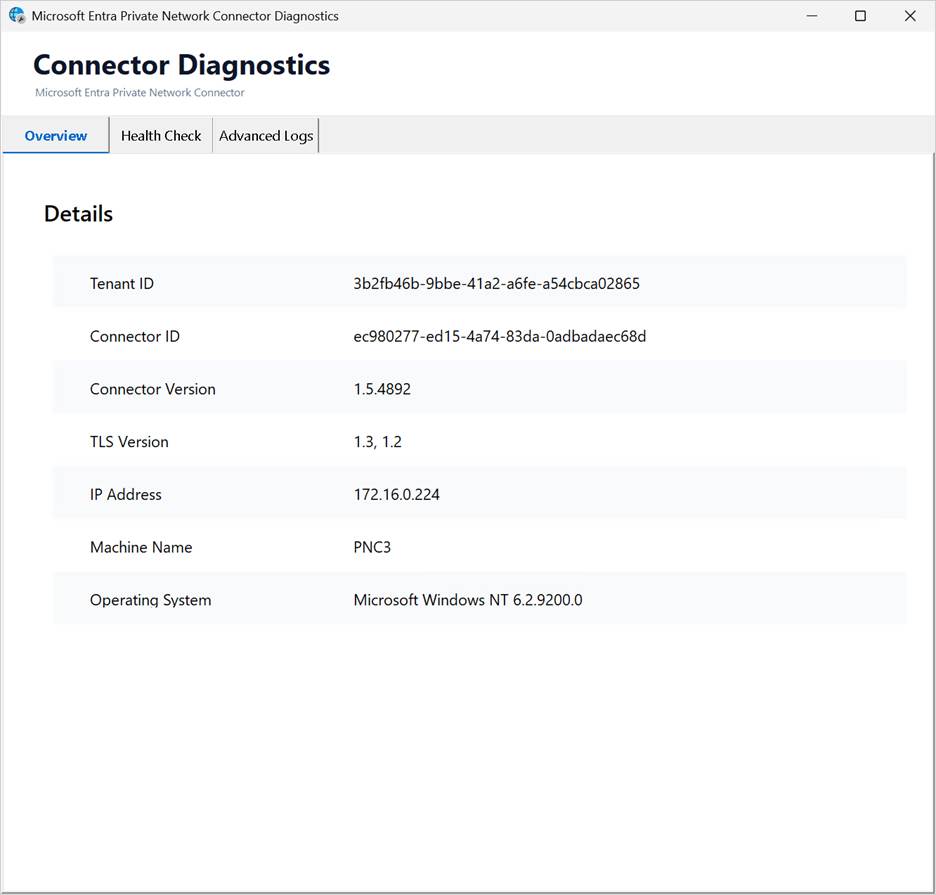Switch to the Overview tab
Viewport: 936px width, 895px height.
point(56,136)
